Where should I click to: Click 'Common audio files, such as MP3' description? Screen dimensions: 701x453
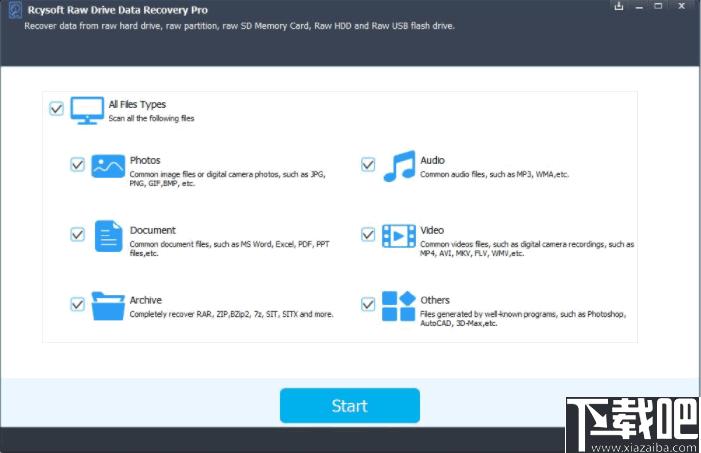click(494, 174)
